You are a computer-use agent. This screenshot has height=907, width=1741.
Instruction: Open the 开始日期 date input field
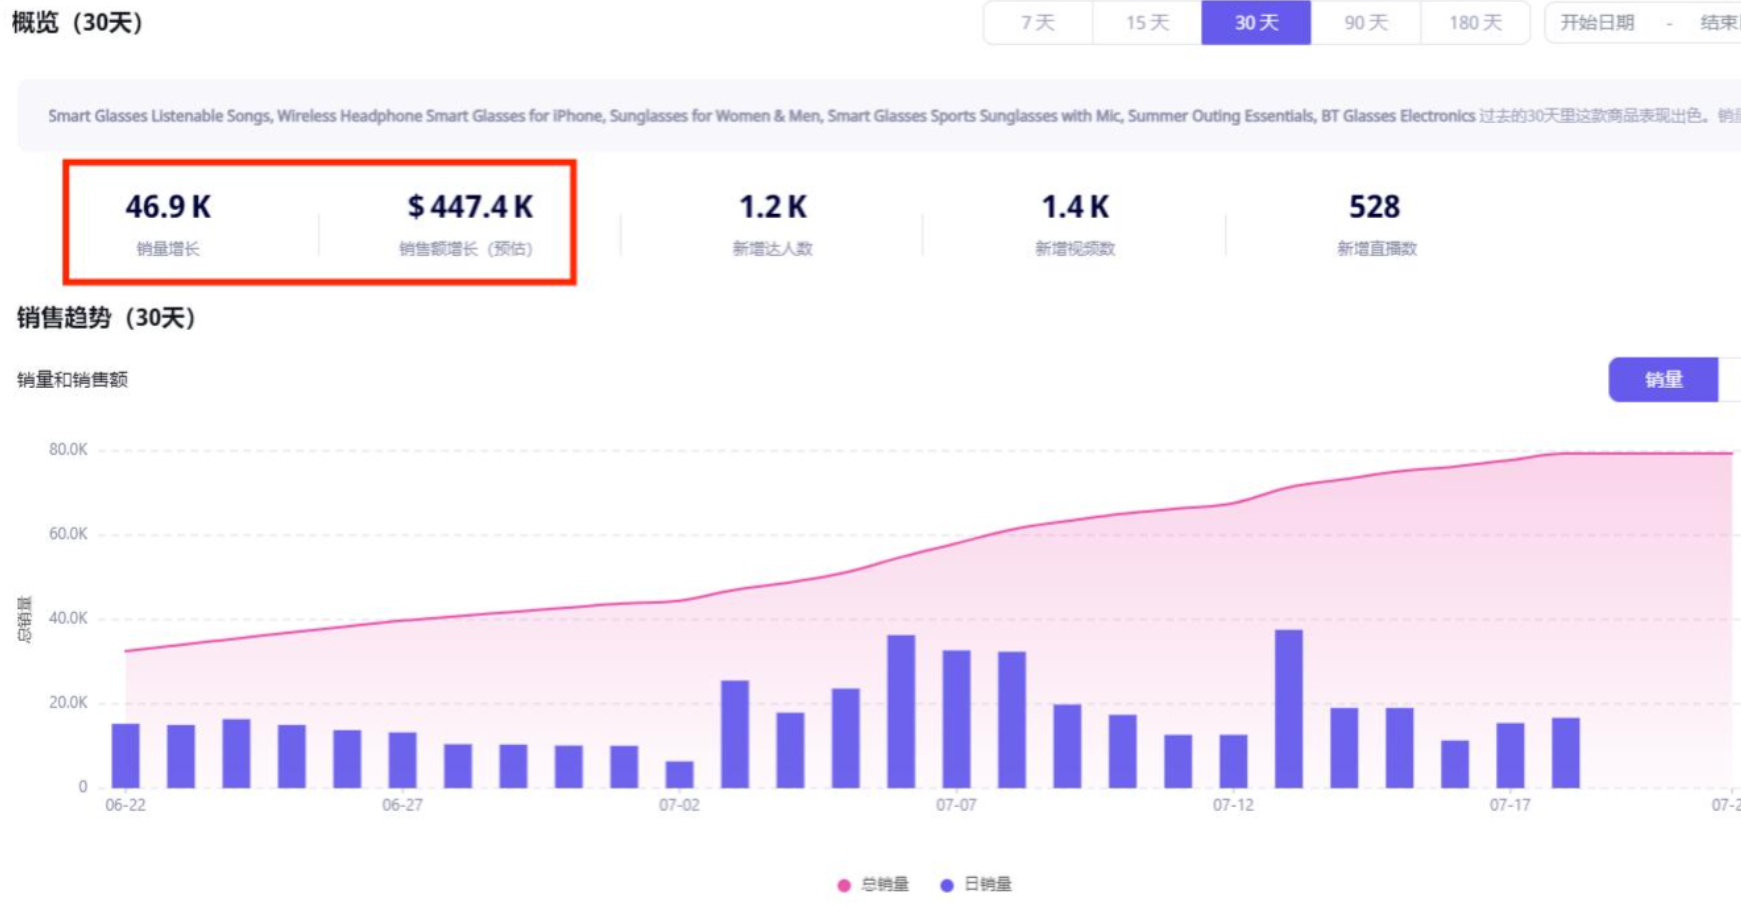(1598, 22)
